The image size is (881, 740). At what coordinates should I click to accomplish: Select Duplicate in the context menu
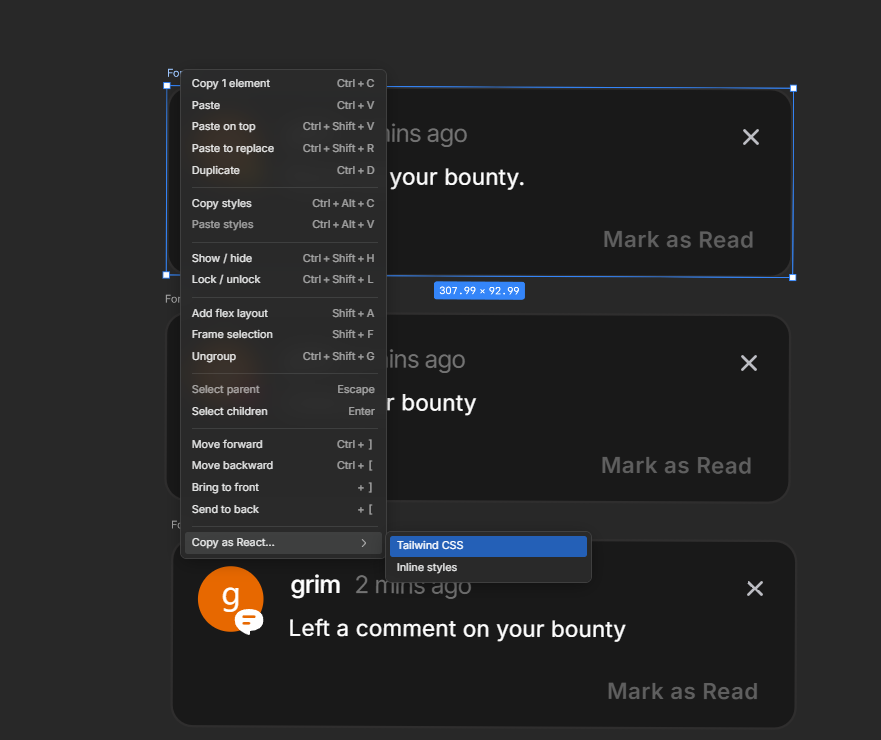pos(283,170)
